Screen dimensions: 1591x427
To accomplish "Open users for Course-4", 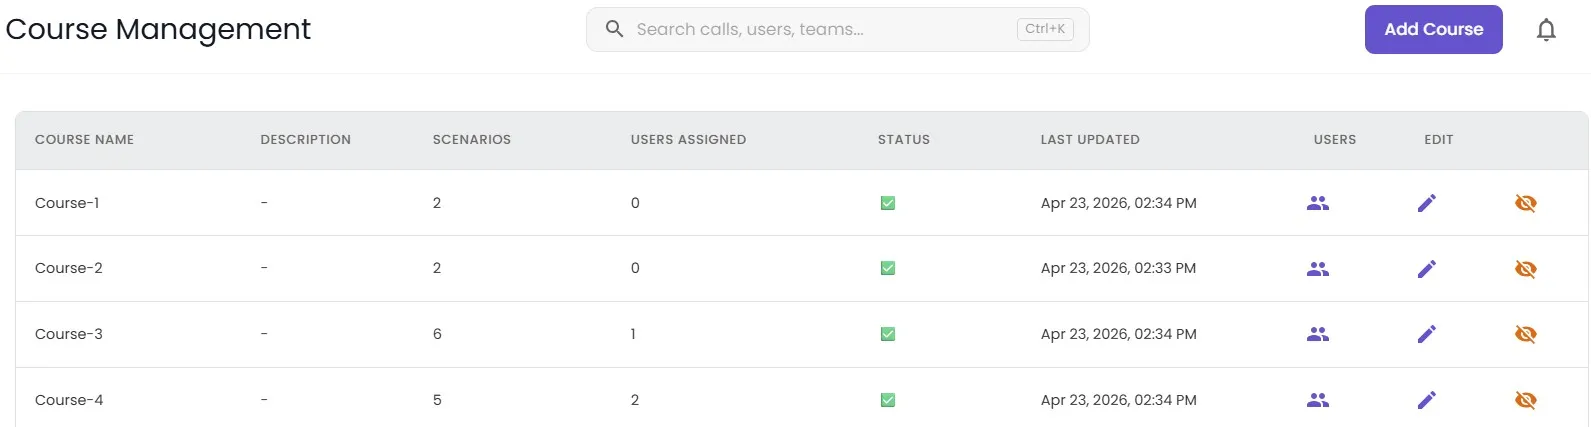I will (1318, 400).
